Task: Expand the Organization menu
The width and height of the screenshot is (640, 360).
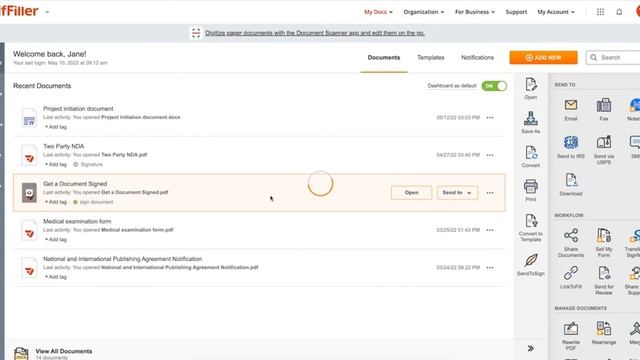Action: point(424,12)
